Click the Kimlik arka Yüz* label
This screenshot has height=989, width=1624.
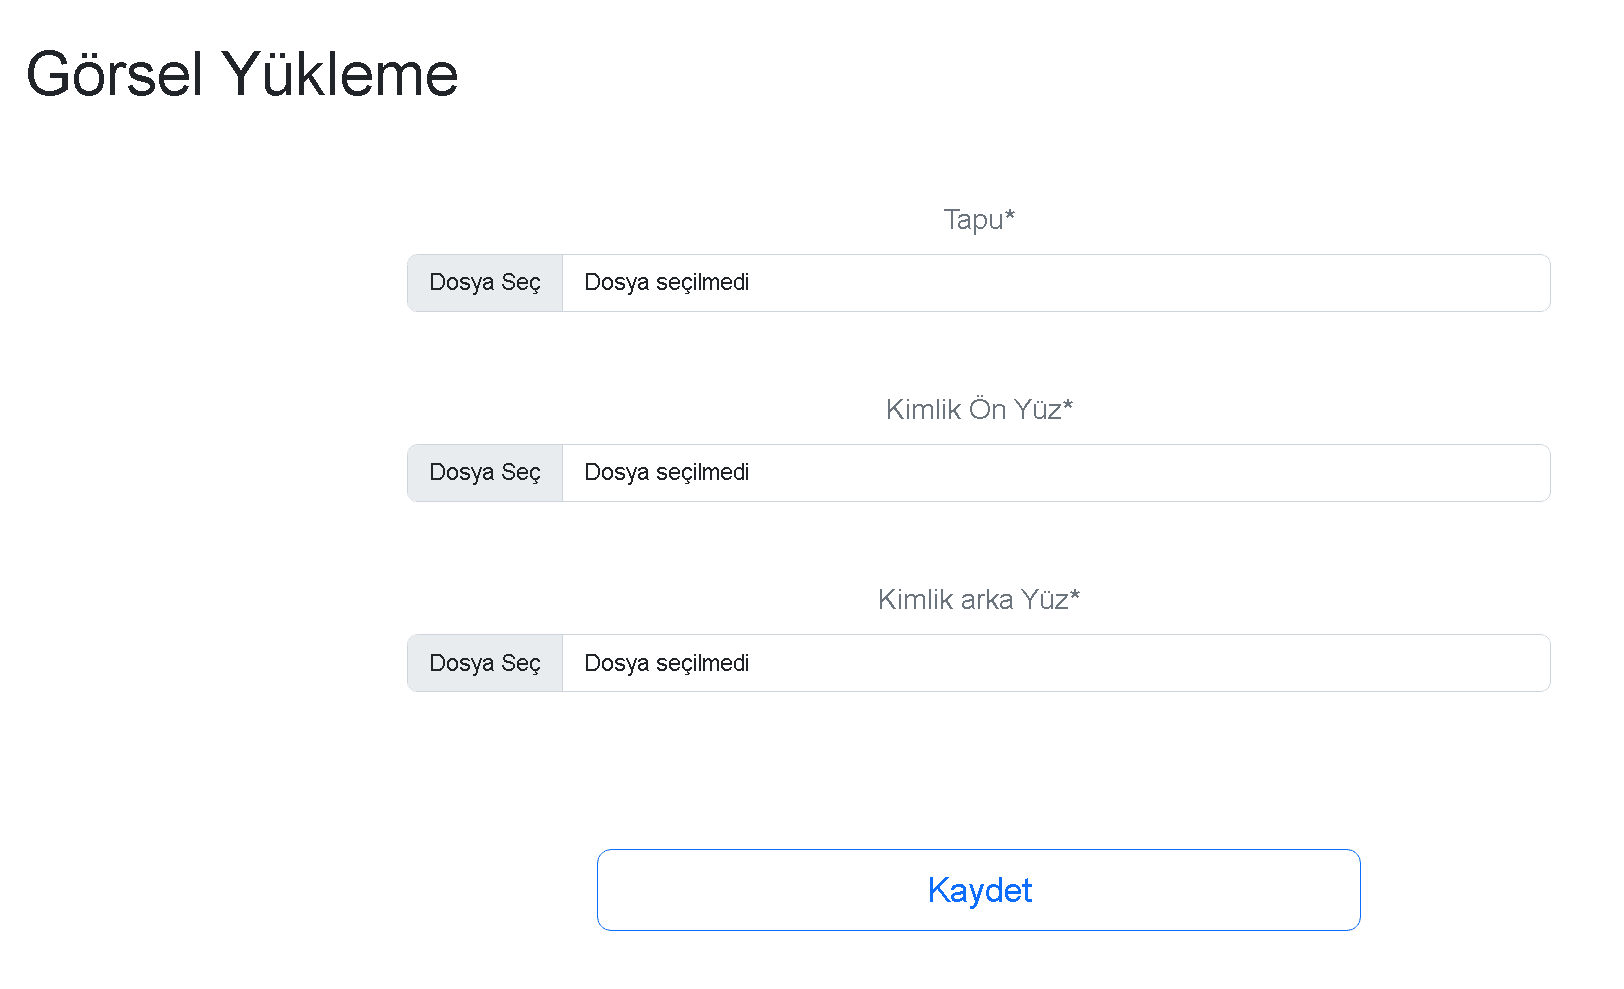click(978, 600)
